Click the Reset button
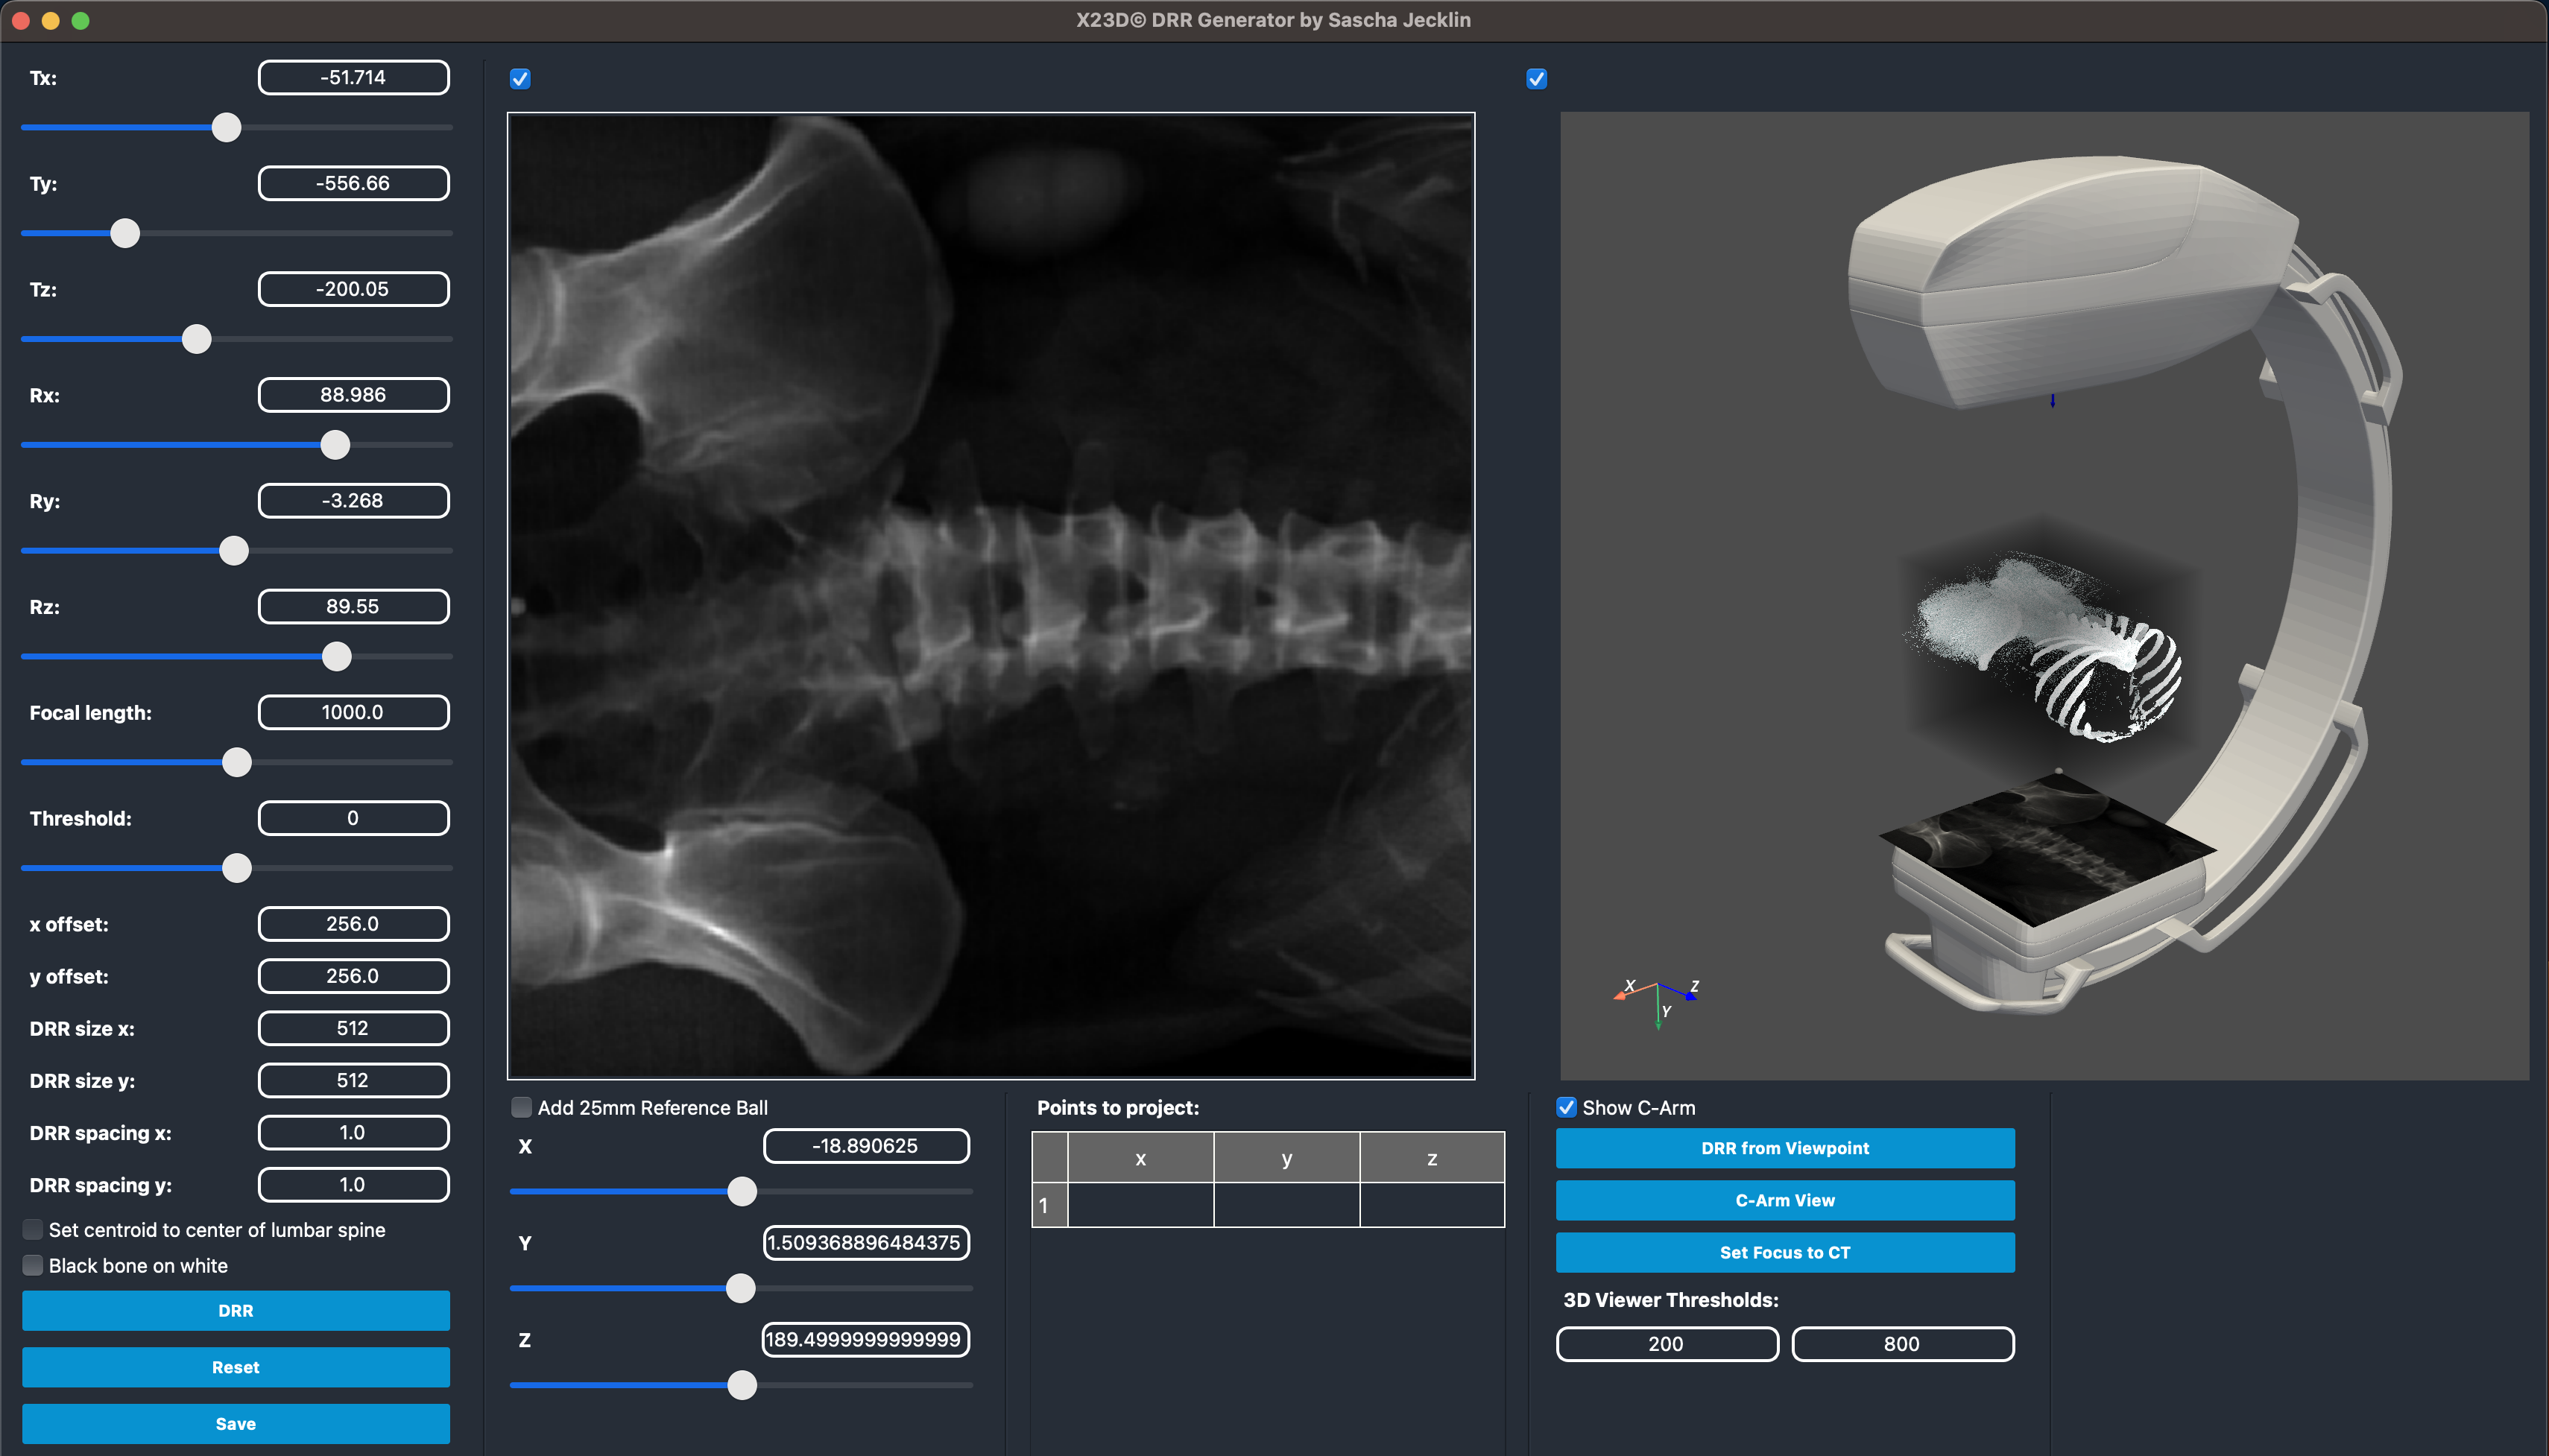 [x=236, y=1367]
